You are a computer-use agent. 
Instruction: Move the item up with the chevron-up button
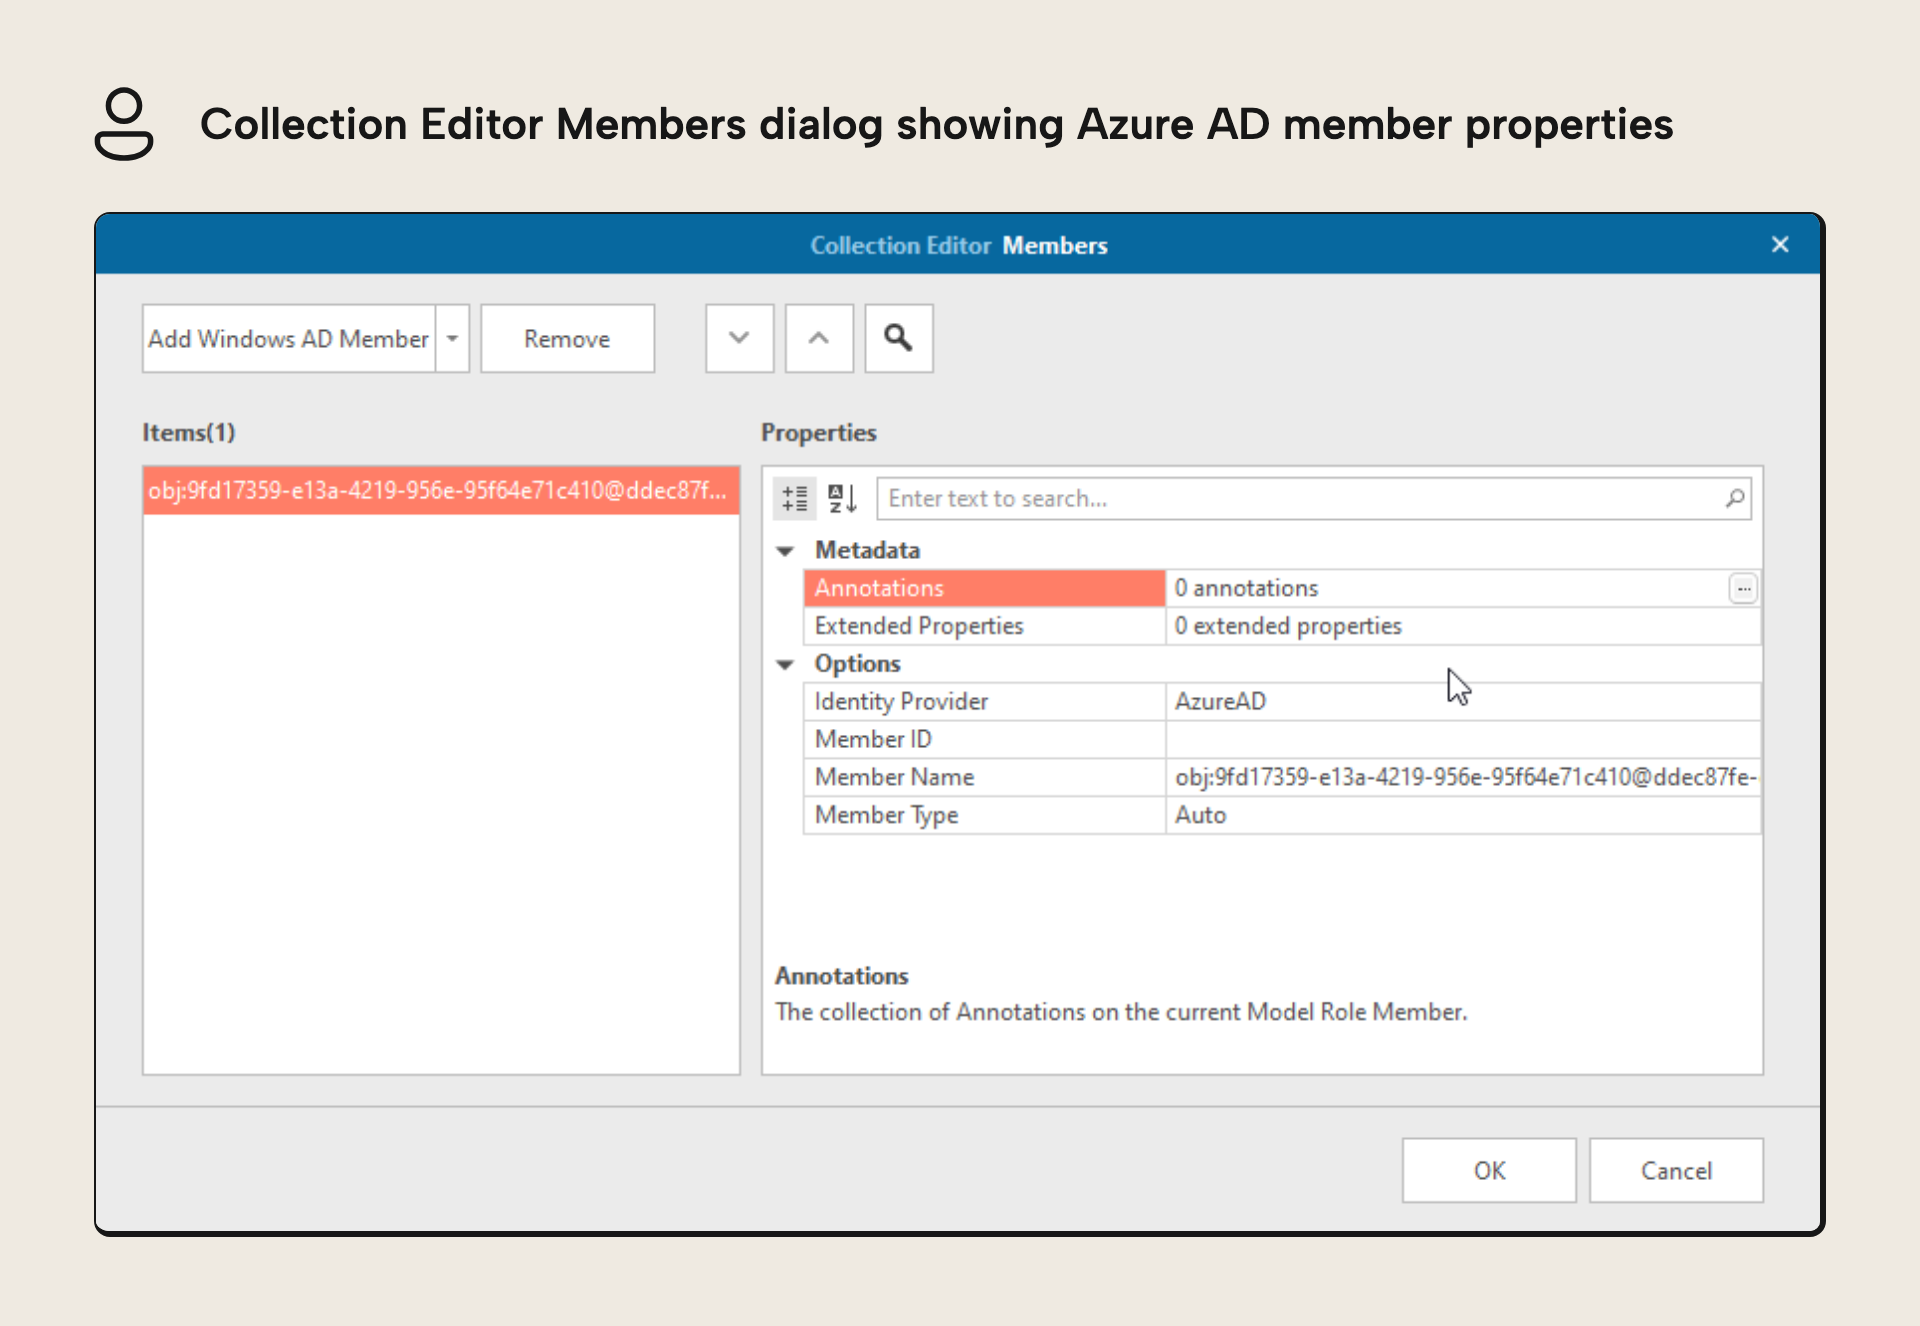tap(819, 339)
